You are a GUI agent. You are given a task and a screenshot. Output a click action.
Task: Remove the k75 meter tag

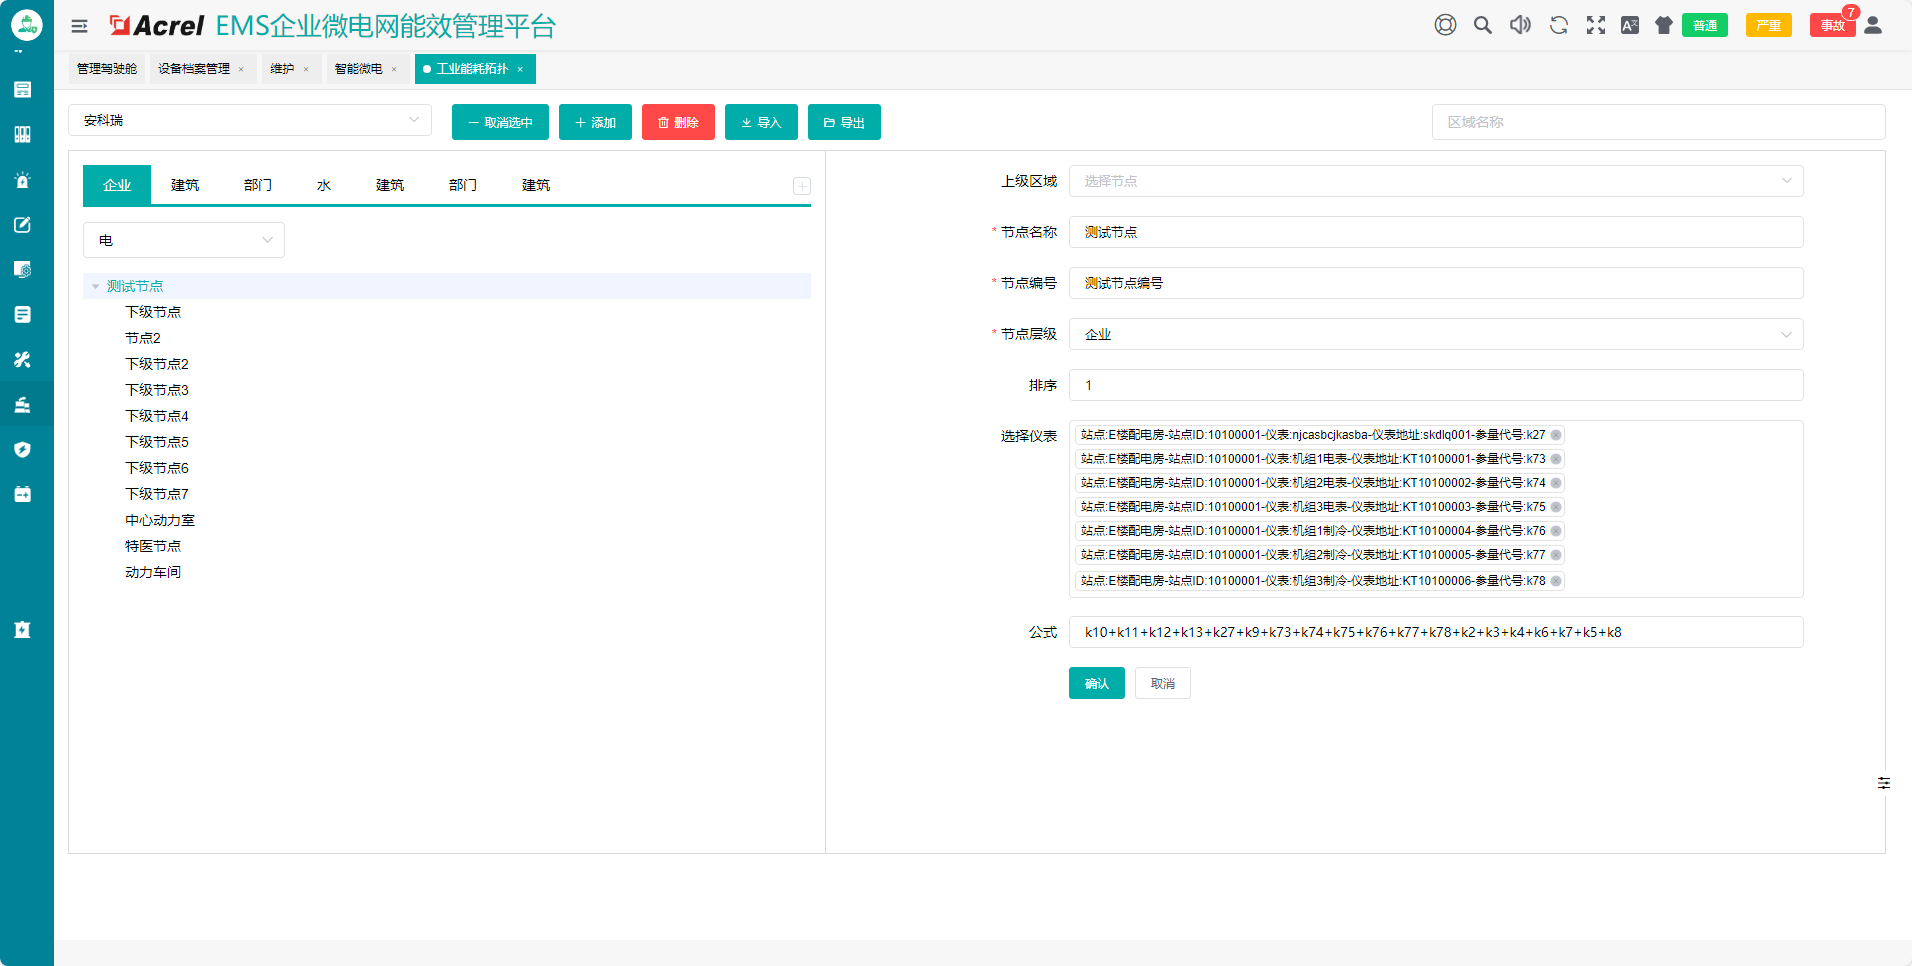click(x=1556, y=507)
